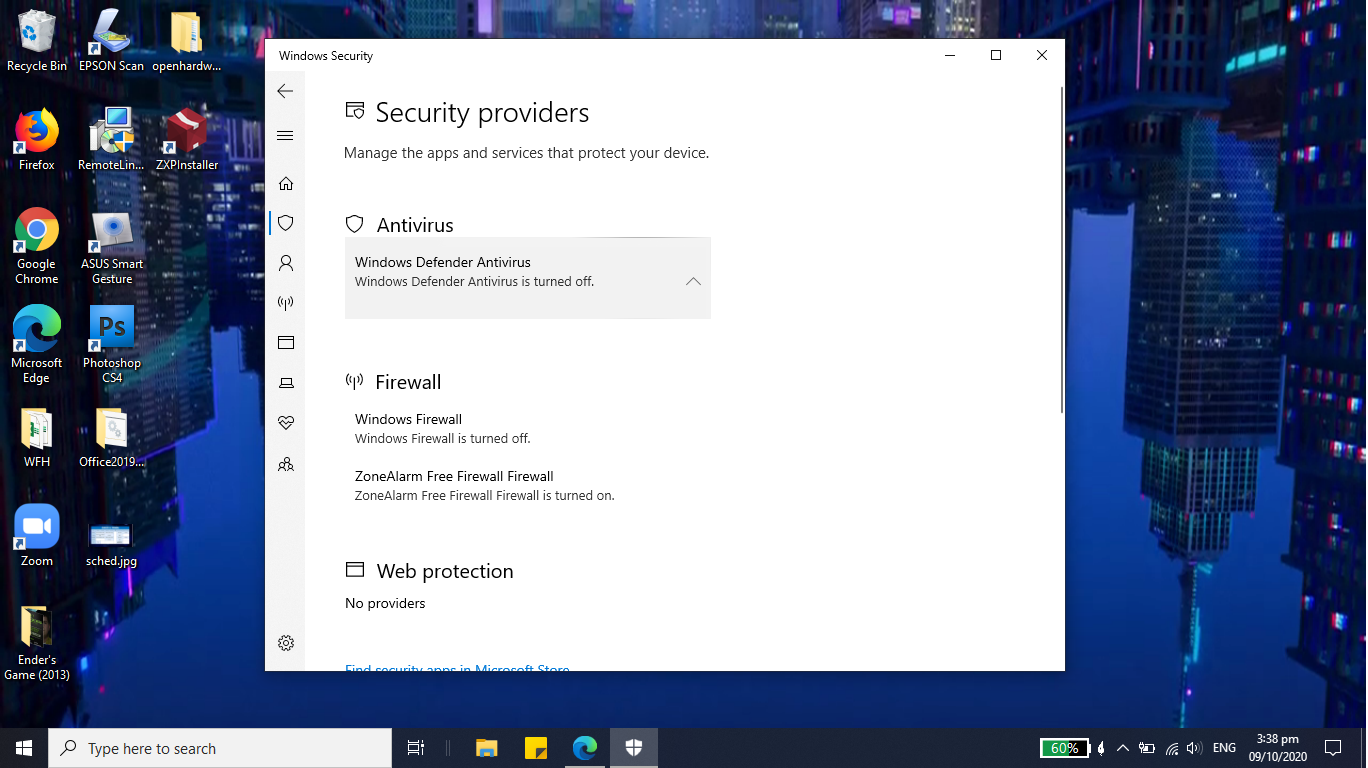Click the Windows Defender Antivirus provider title

(443, 262)
